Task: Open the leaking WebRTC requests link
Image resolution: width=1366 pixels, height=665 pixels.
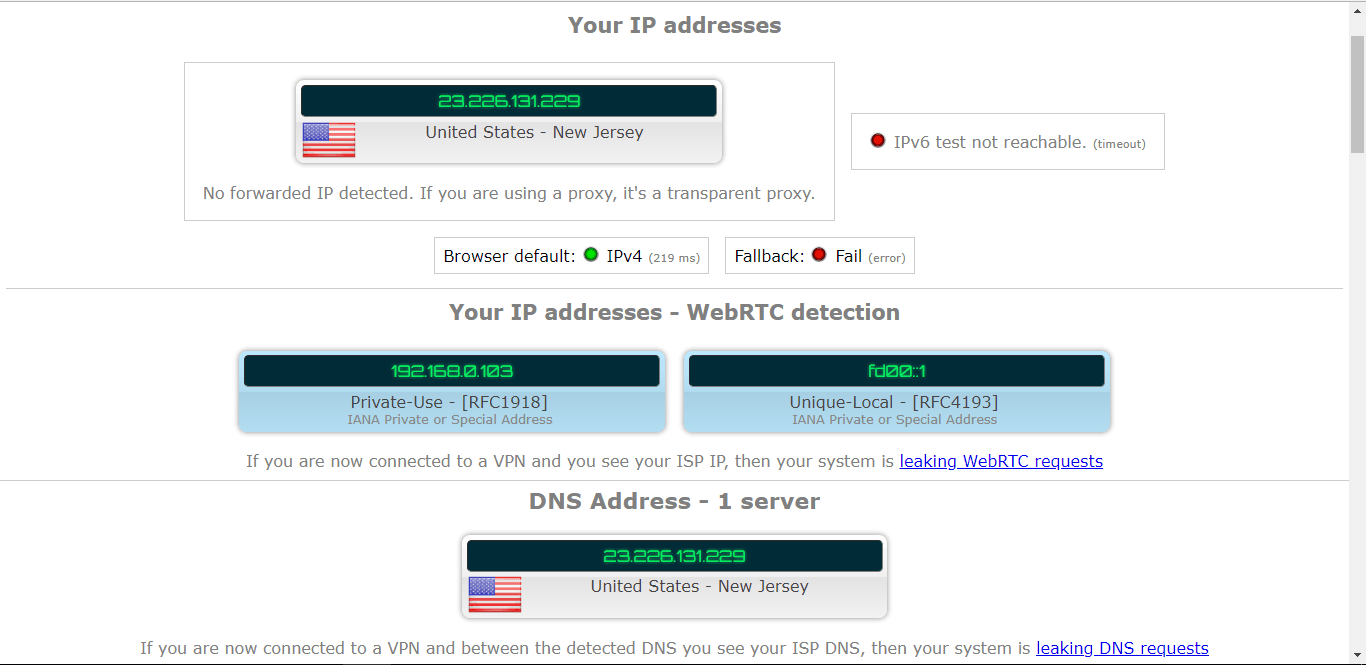Action: pyautogui.click(x=1001, y=461)
